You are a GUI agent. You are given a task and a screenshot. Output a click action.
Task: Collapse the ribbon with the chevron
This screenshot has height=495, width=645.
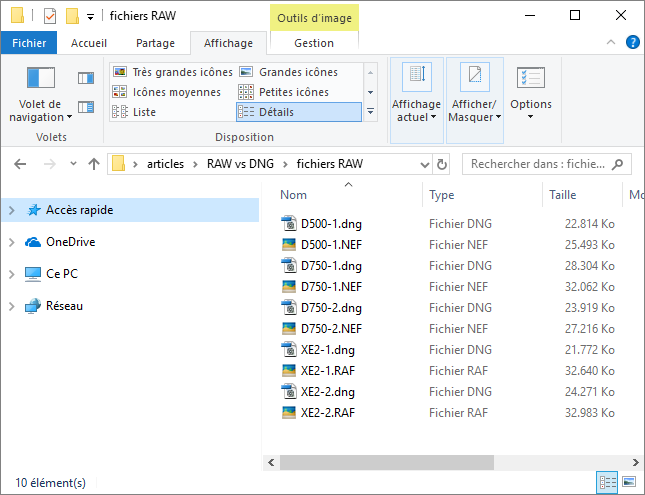pos(611,42)
